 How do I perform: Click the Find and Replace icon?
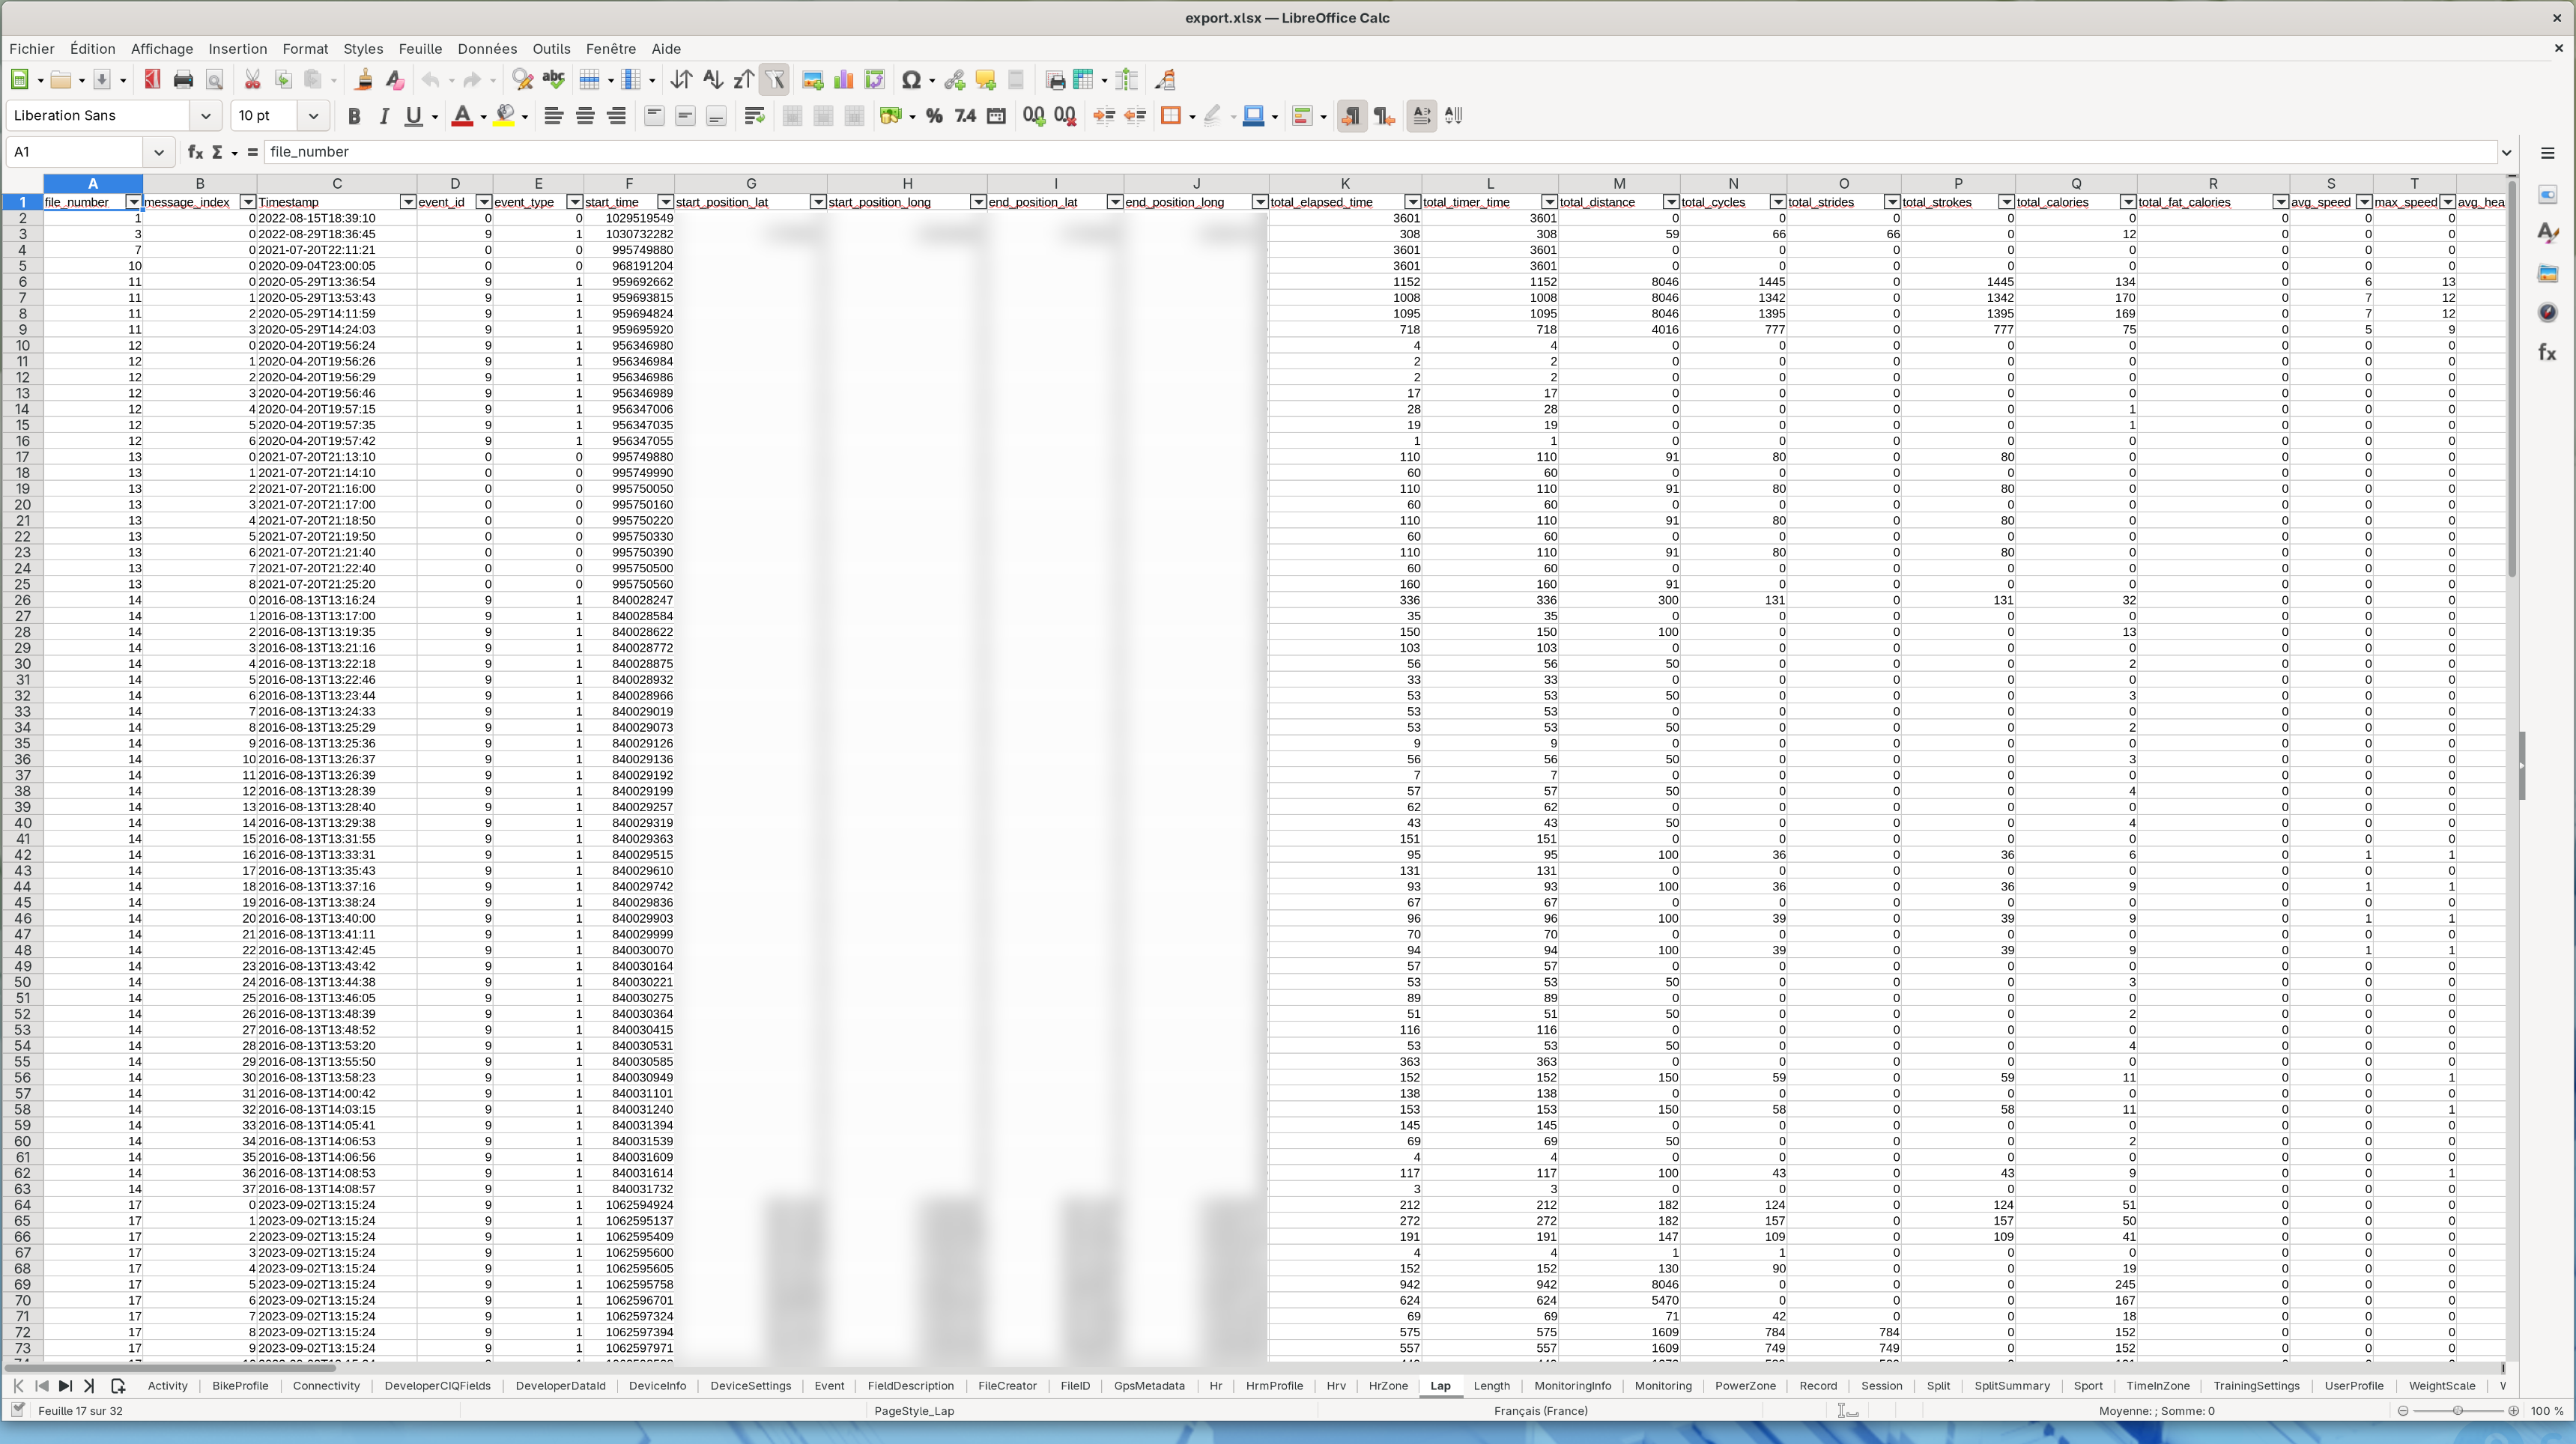click(522, 80)
